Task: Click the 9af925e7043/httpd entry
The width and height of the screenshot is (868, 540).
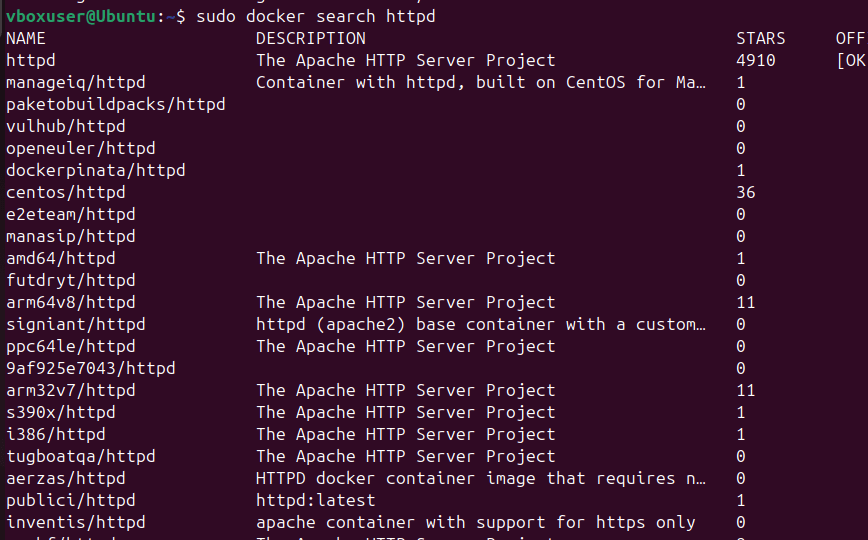Action: click(x=91, y=368)
